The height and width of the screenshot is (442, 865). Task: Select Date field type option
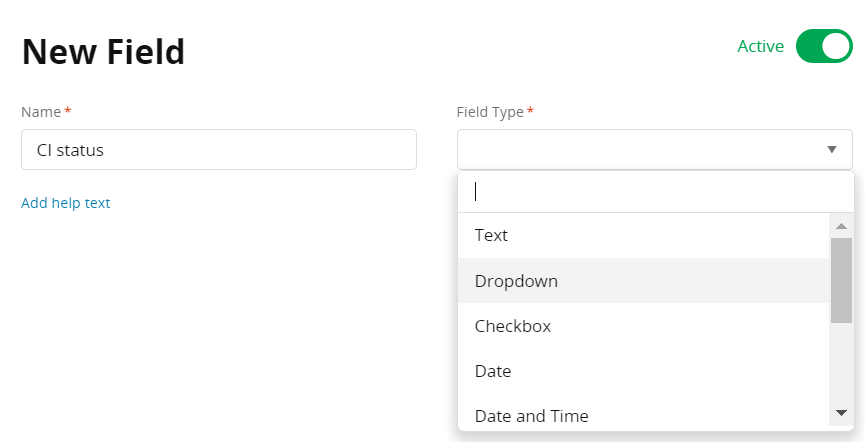coord(493,371)
